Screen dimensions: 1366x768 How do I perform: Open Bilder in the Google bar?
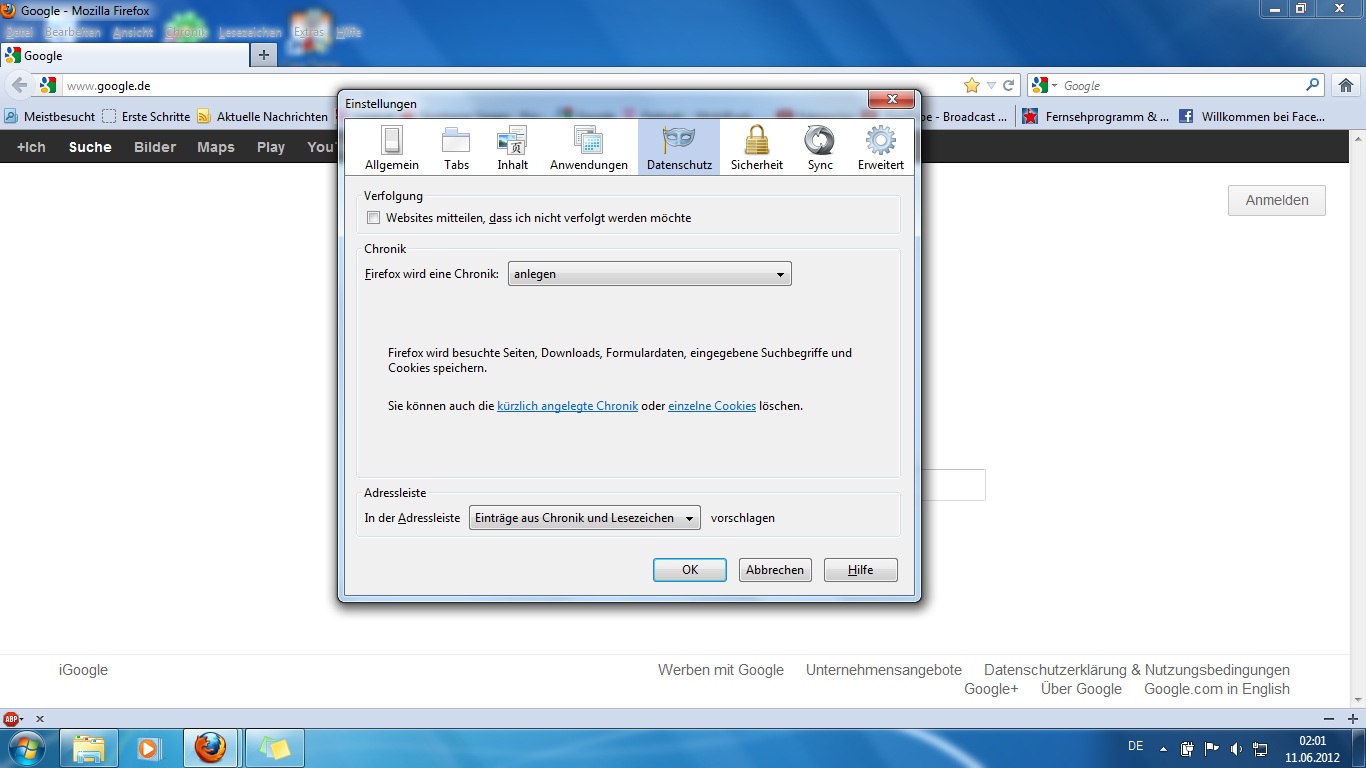(x=155, y=147)
